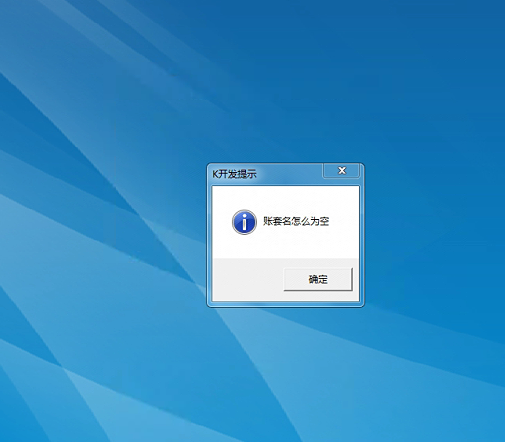
Task: Click gray footer area left of 确定
Action: [247, 279]
